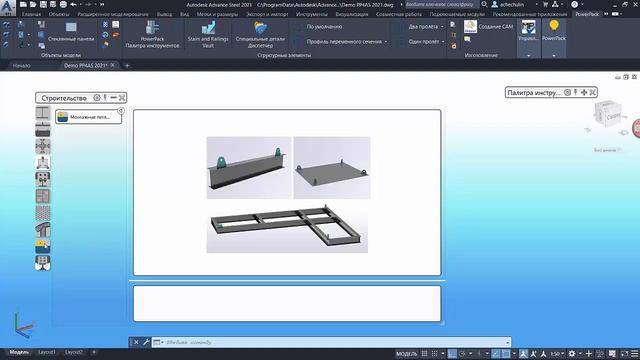
Task: Toggle grid display in status bar
Action: coord(425,353)
